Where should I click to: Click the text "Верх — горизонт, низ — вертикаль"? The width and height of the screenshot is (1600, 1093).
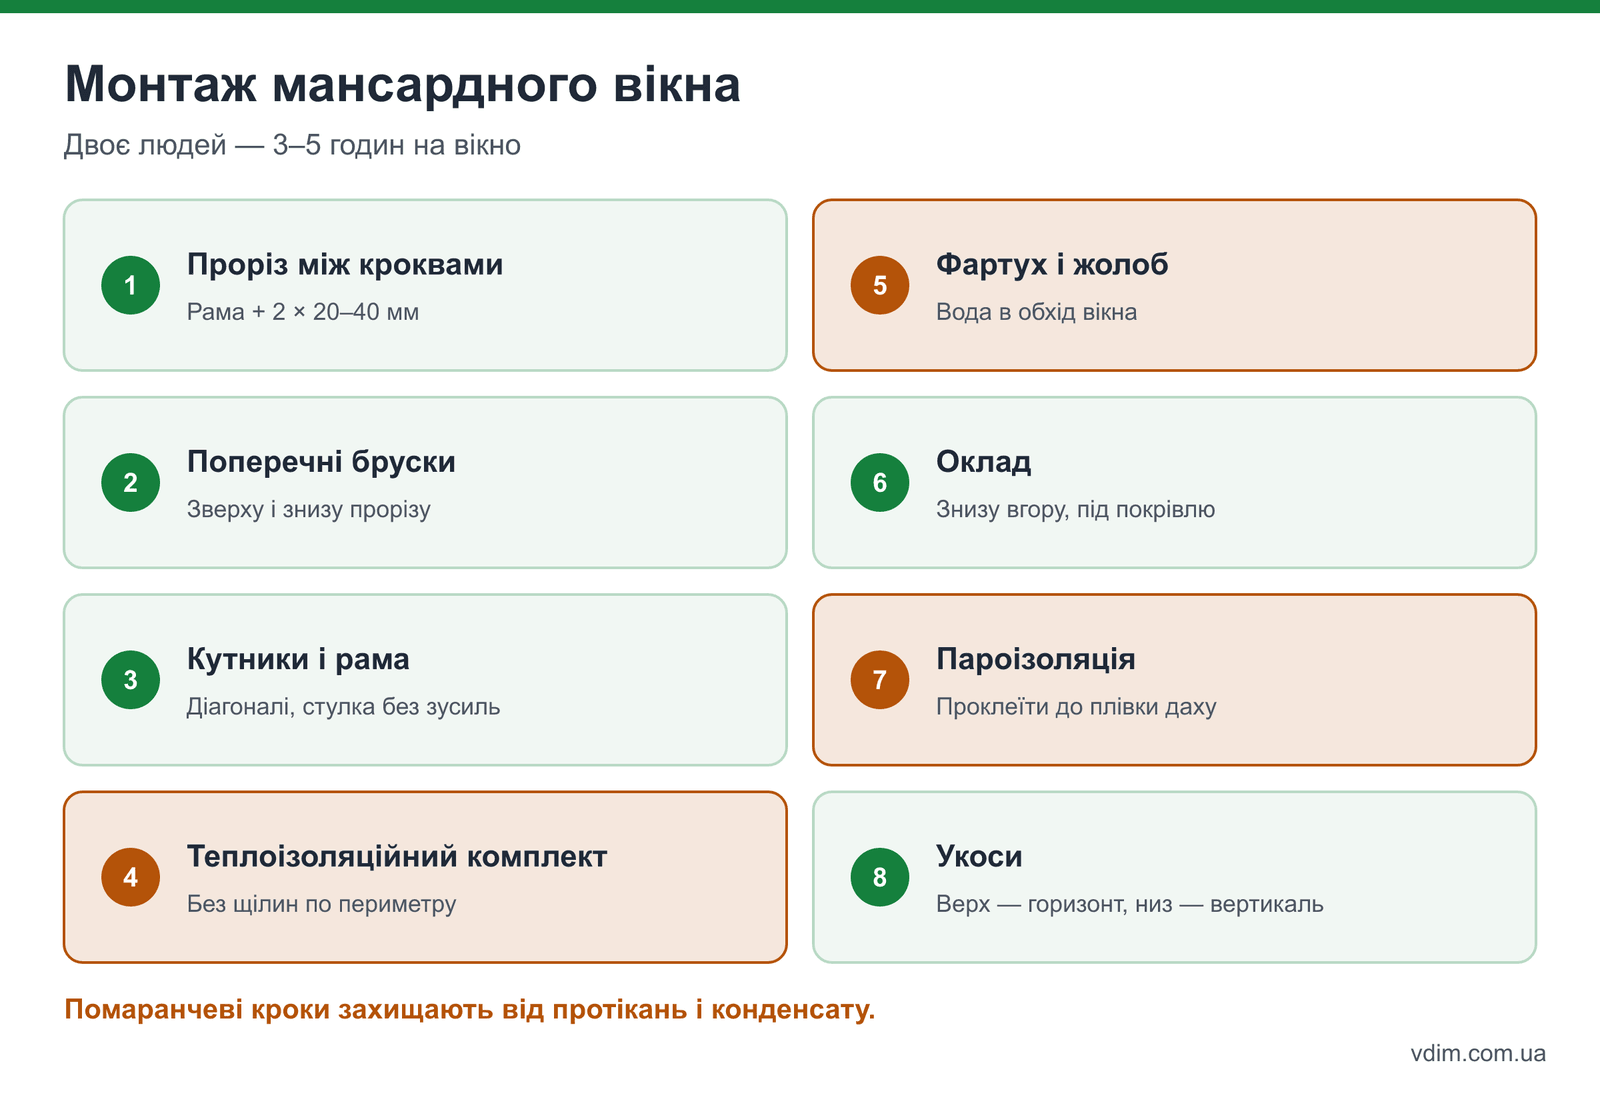(1130, 904)
